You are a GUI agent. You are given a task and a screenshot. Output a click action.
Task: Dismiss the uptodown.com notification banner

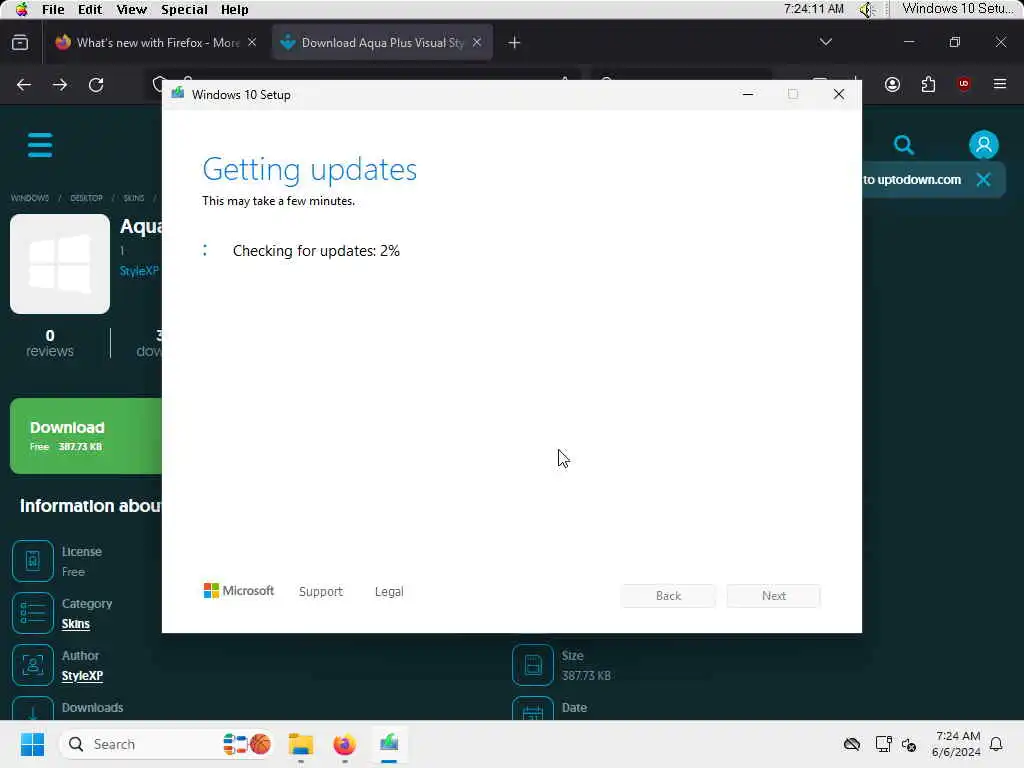point(983,180)
